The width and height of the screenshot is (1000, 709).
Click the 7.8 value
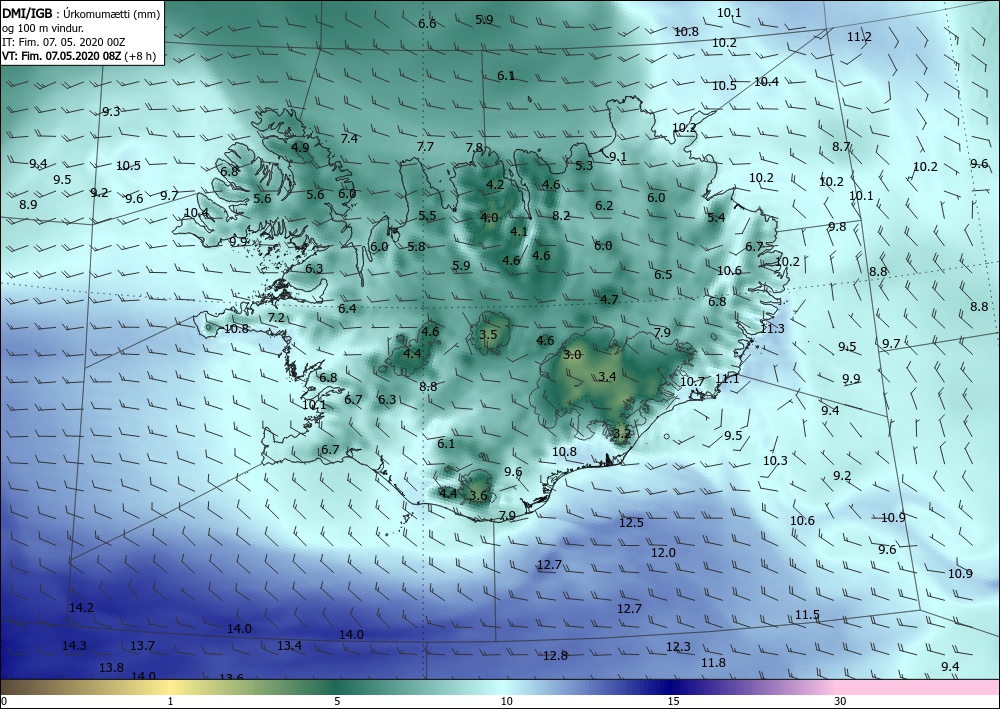[474, 147]
